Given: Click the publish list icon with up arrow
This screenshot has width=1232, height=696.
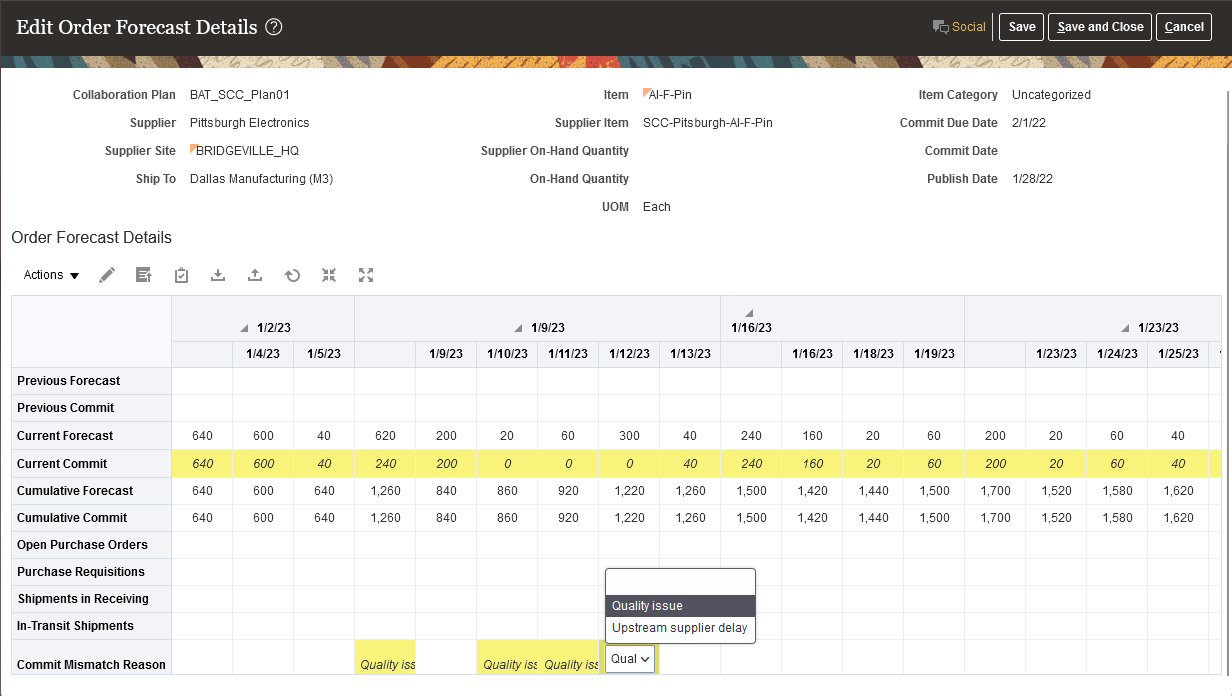Looking at the screenshot, I should [144, 275].
